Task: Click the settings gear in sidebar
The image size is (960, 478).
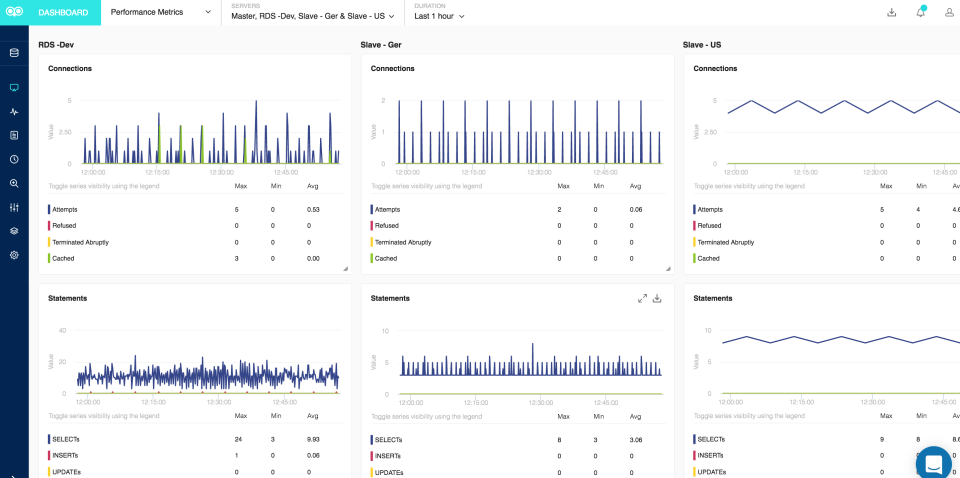Action: tap(14, 255)
